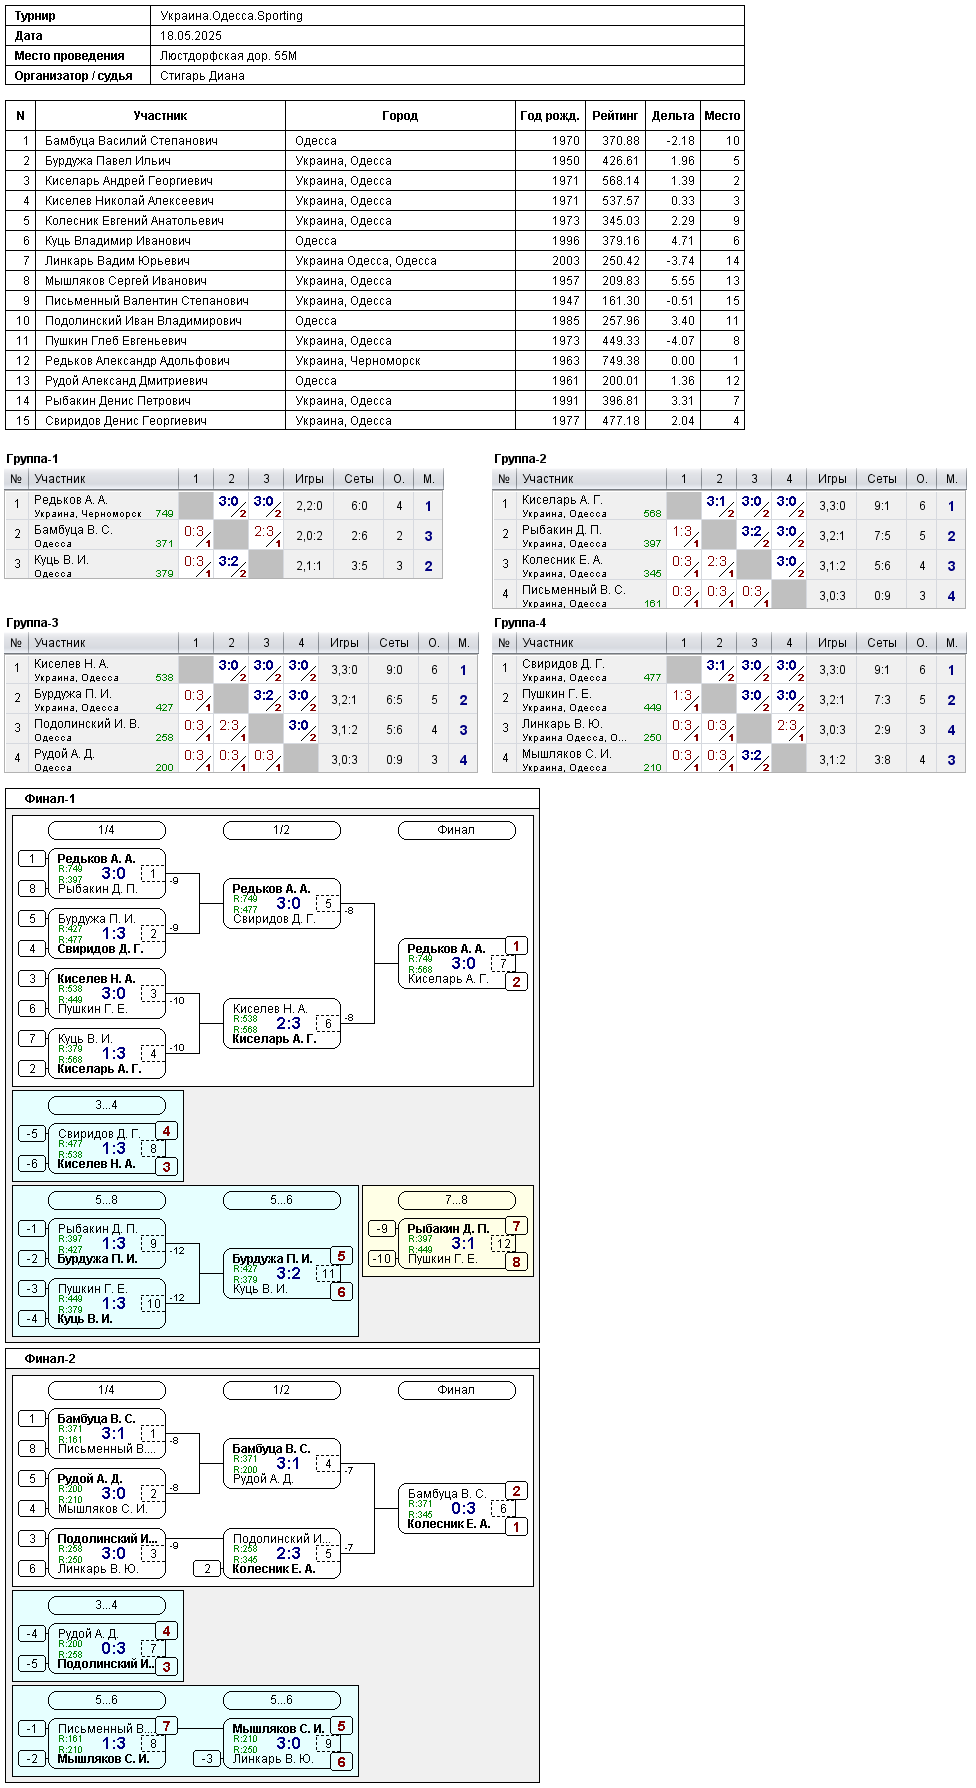Click the Группа-4 heading
The width and height of the screenshot is (976, 1788).
click(520, 623)
